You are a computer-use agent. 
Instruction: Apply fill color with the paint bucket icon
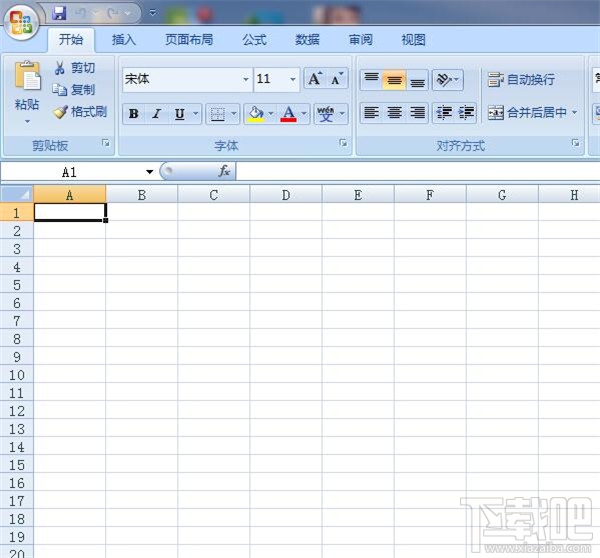pos(256,114)
